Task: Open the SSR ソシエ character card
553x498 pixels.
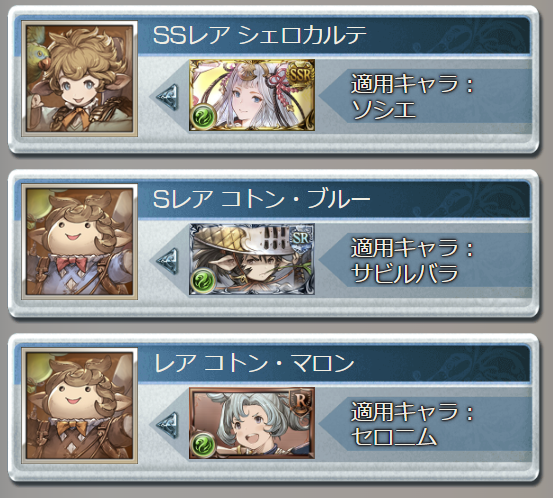Action: pos(252,95)
